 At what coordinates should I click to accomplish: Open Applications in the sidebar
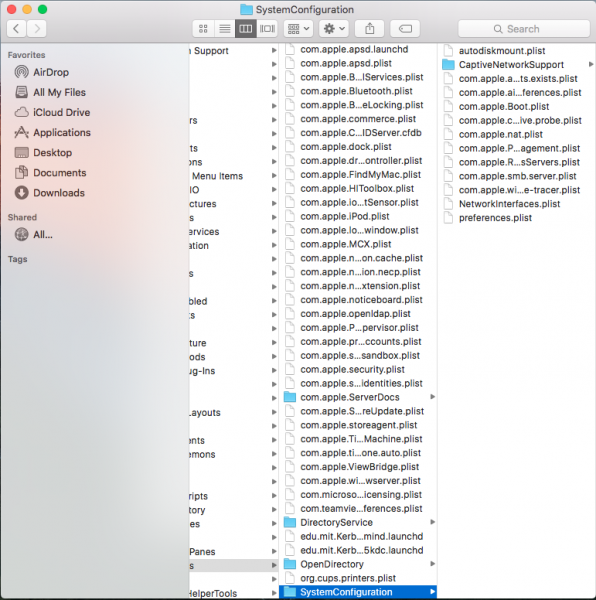tap(53, 132)
